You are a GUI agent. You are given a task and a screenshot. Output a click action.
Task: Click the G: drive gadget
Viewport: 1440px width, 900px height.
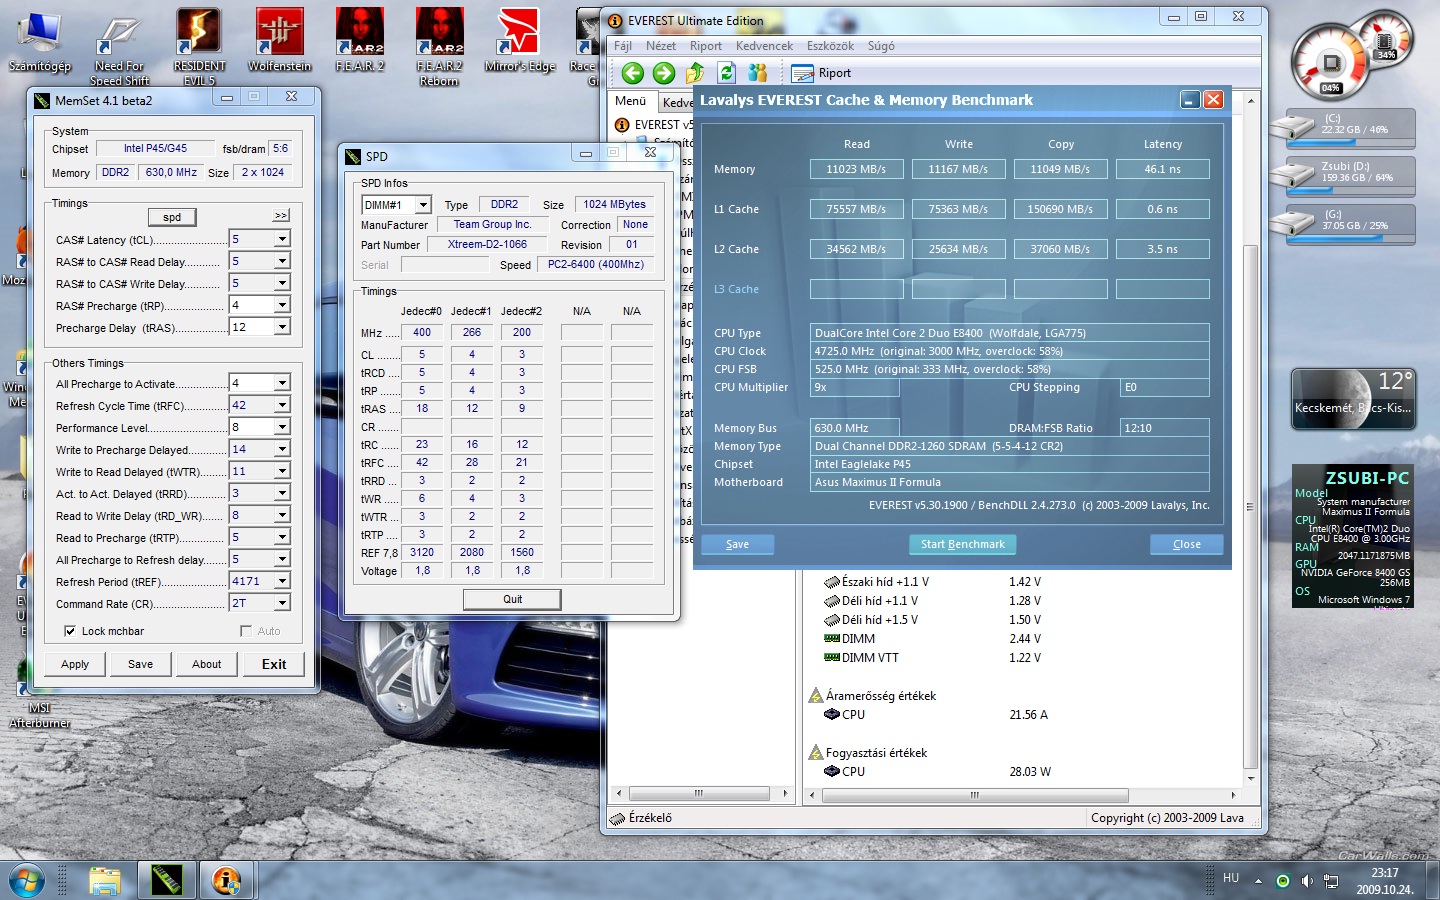[1343, 224]
